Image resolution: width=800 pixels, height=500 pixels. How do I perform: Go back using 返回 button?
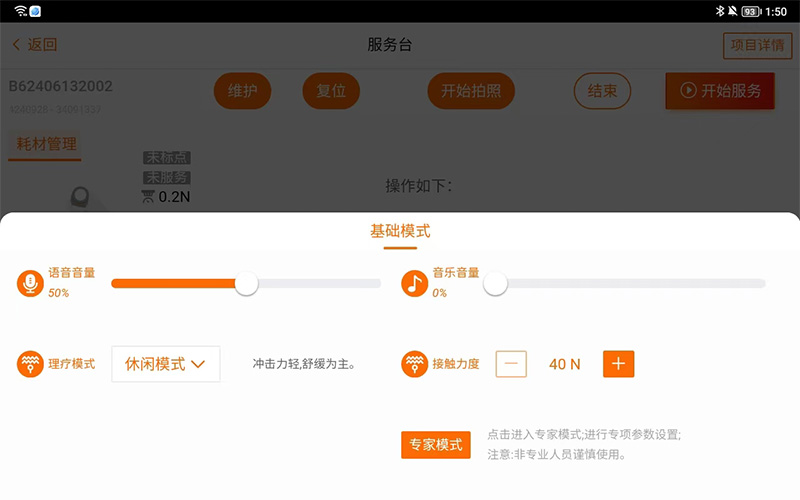coord(35,45)
